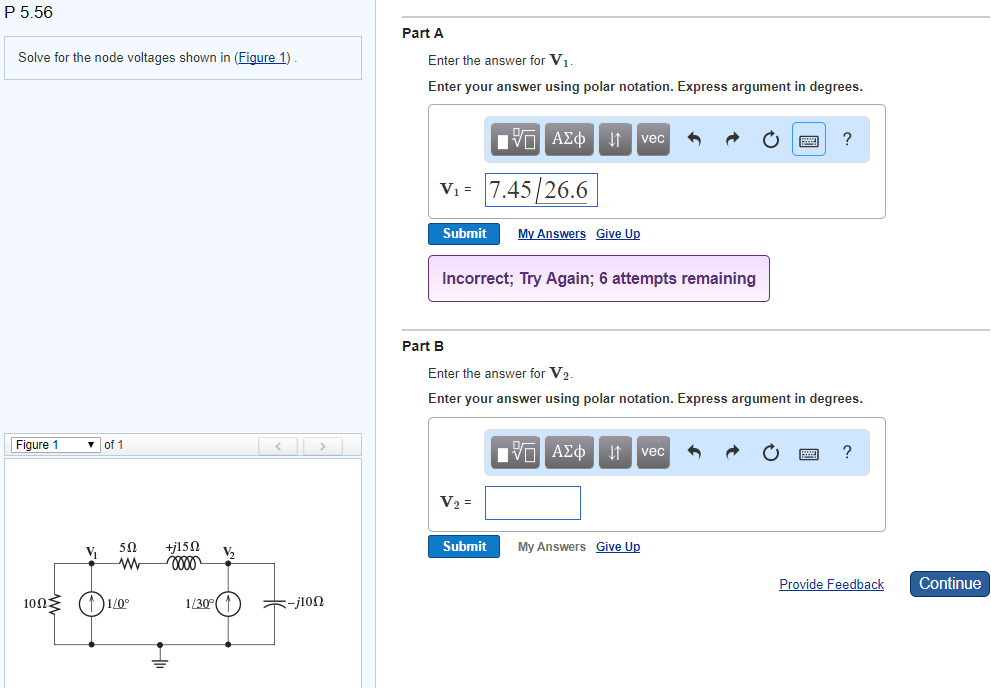Insert a Greek symbol using the ΑΣφ icon
The height and width of the screenshot is (688, 991).
[x=568, y=139]
